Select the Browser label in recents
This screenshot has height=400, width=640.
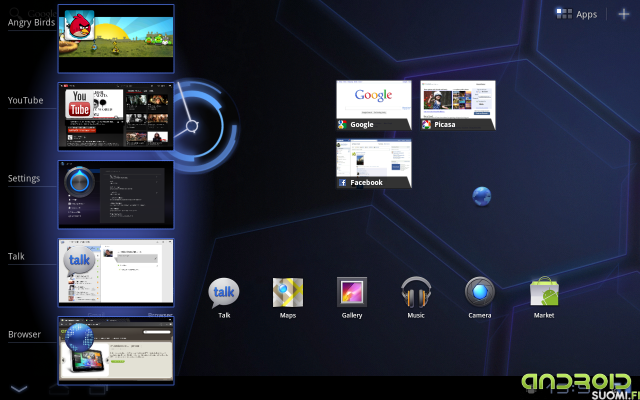point(24,334)
